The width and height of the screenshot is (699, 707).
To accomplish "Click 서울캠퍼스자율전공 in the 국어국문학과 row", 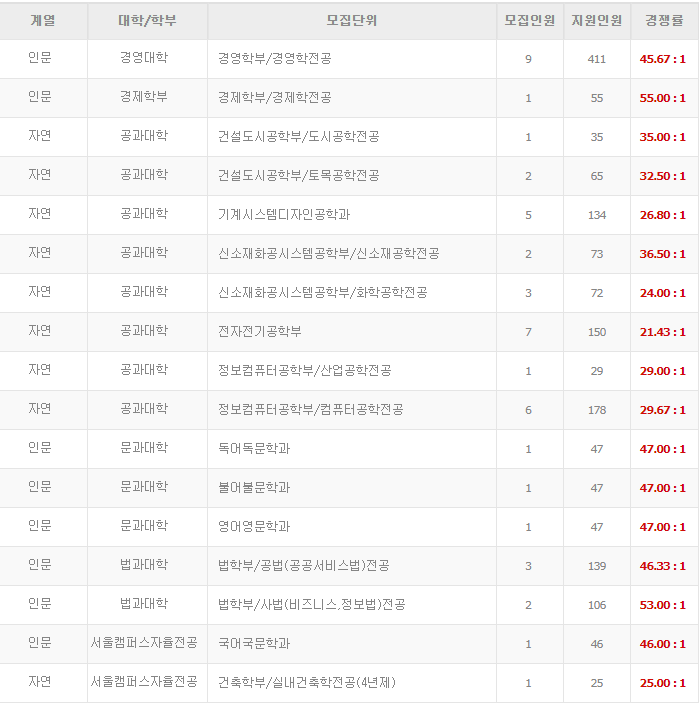I will point(144,643).
